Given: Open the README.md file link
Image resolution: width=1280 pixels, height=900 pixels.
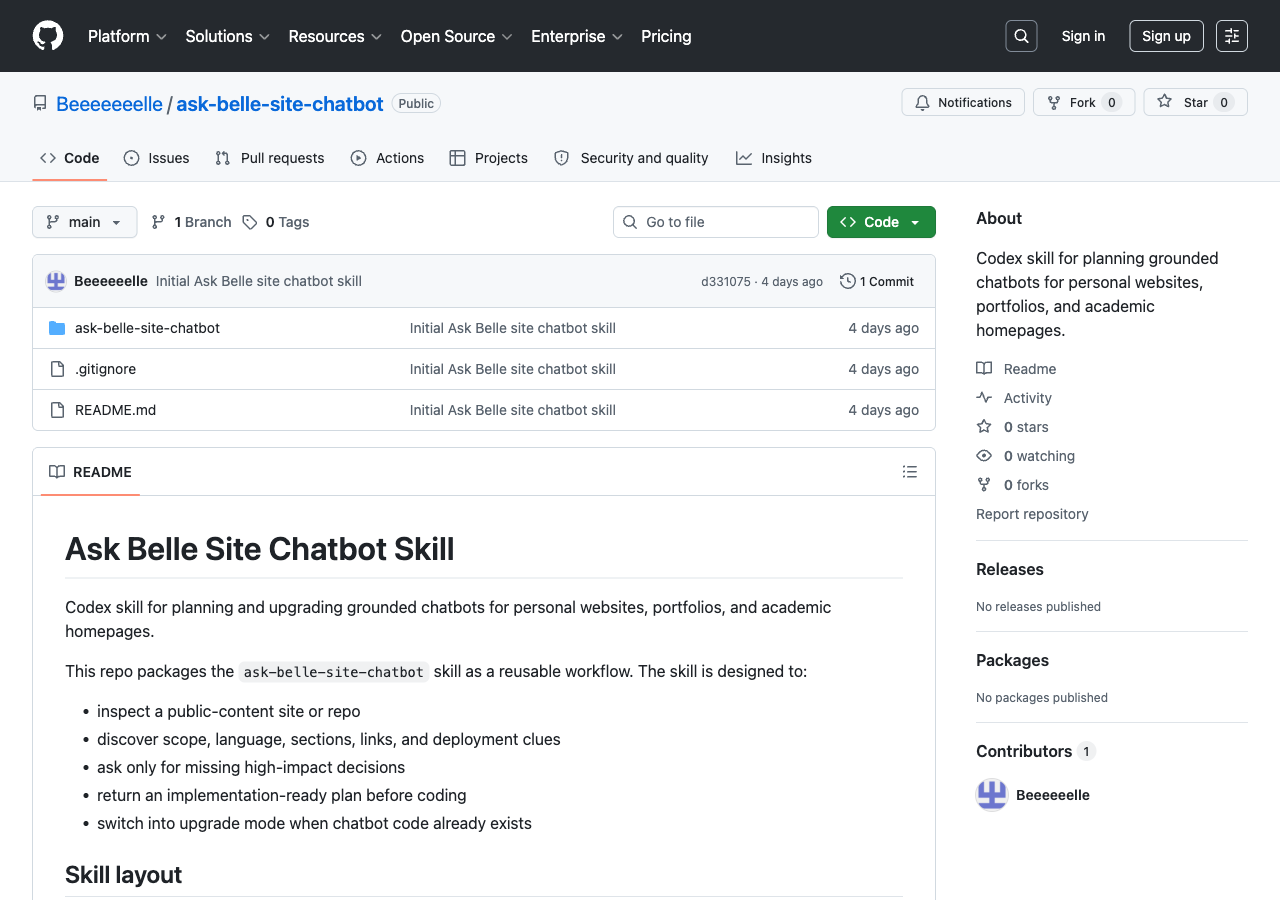Looking at the screenshot, I should tap(115, 410).
